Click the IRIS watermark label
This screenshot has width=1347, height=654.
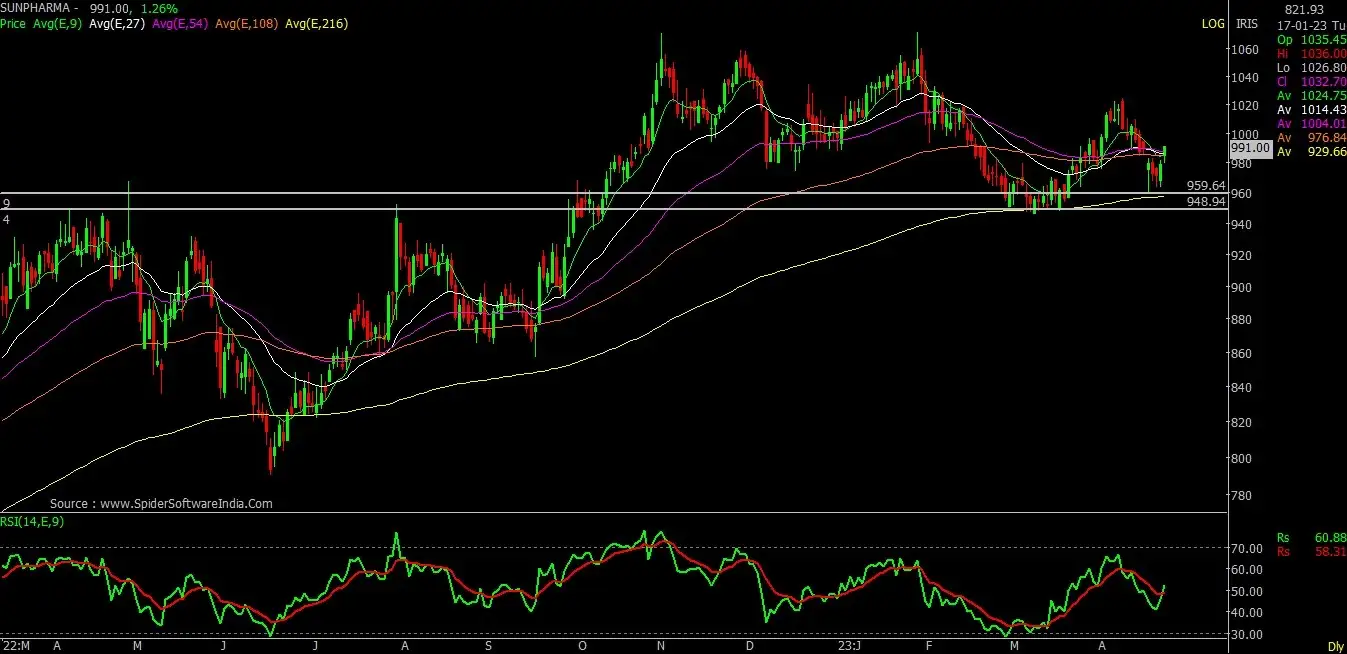[x=1246, y=23]
